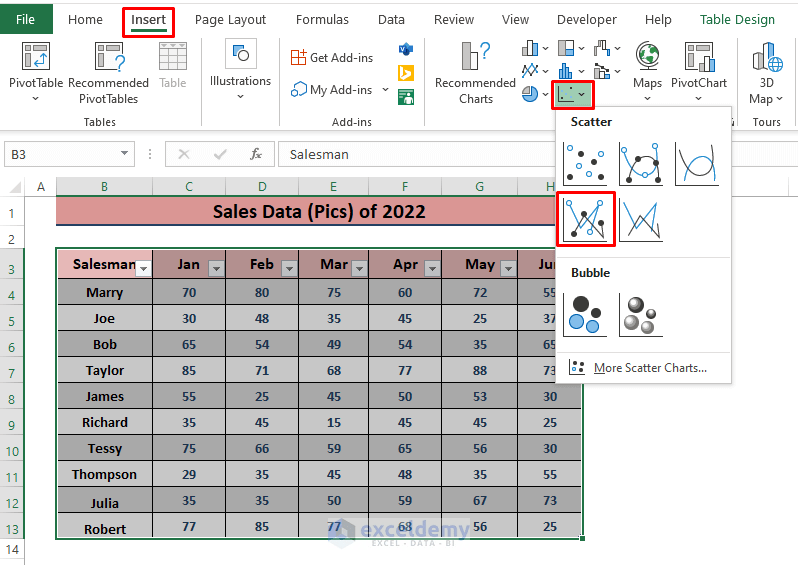Insert a column or bar chart
This screenshot has height=565, width=798.
pyautogui.click(x=535, y=48)
